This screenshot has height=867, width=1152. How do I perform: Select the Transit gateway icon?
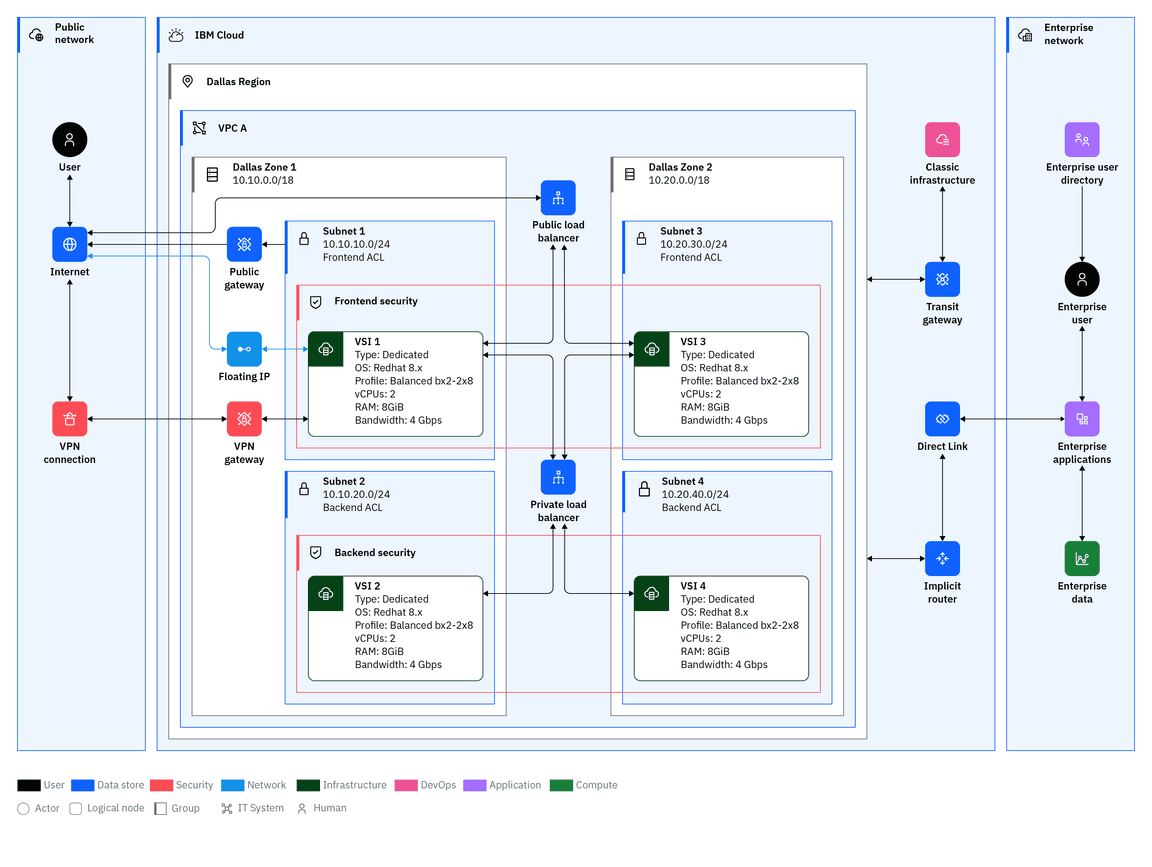[x=943, y=279]
